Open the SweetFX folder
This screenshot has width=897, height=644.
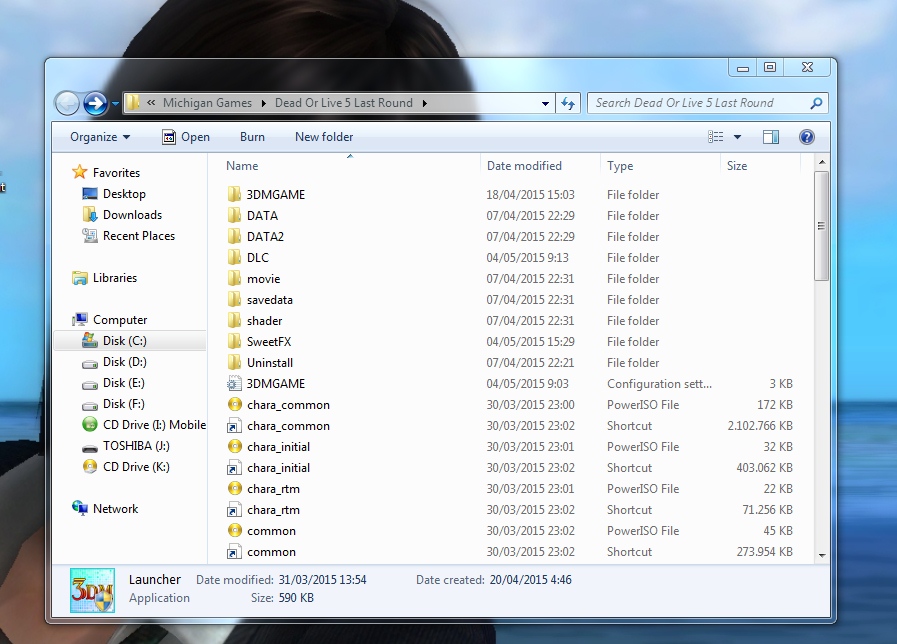coord(269,342)
